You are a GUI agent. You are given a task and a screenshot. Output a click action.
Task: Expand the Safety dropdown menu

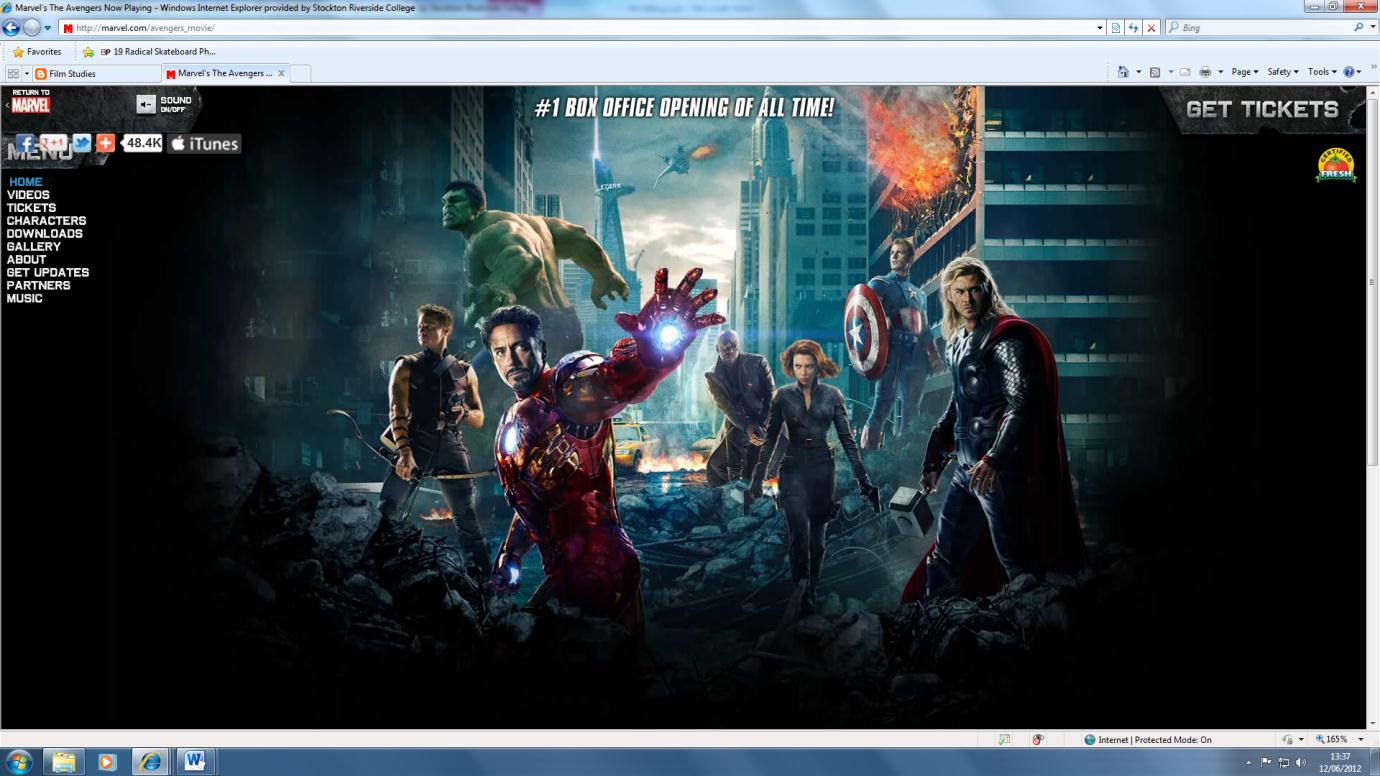coord(1281,71)
